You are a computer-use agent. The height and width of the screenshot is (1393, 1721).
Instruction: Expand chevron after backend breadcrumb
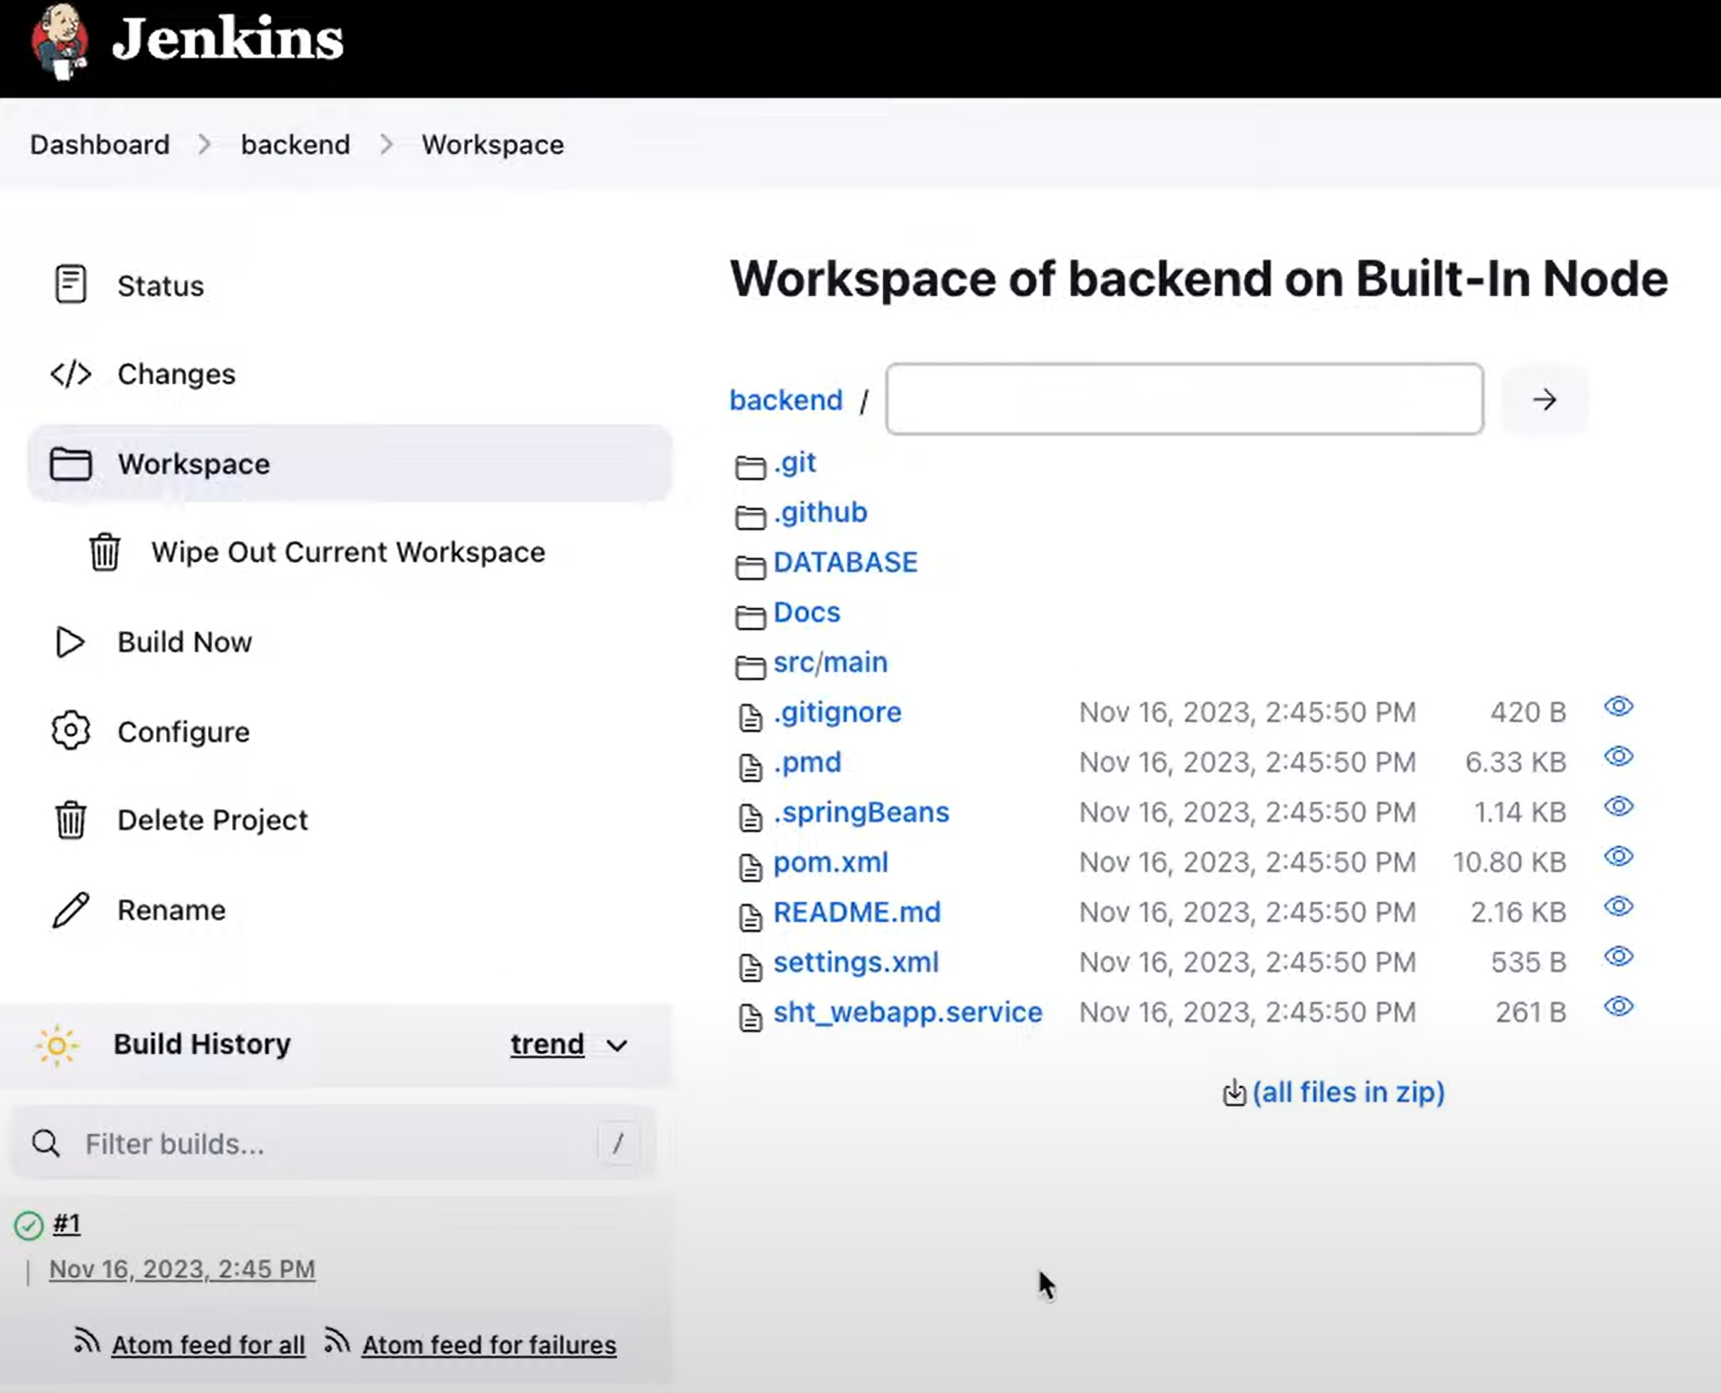click(x=386, y=144)
